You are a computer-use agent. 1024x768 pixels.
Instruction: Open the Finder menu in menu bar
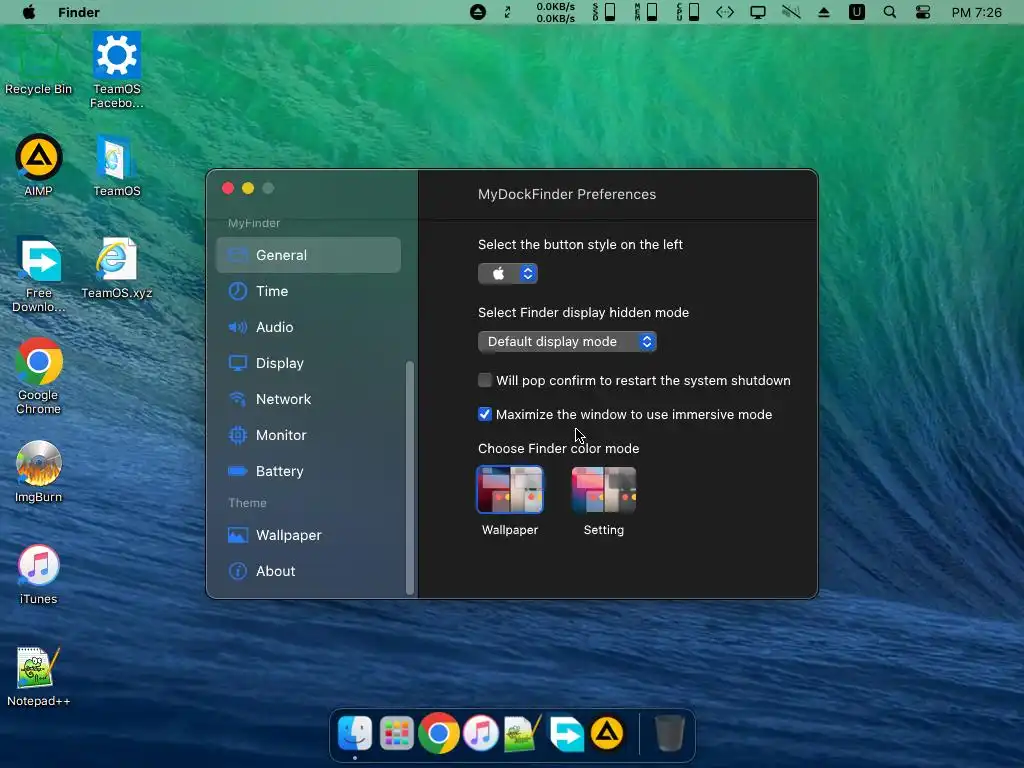tap(78, 12)
